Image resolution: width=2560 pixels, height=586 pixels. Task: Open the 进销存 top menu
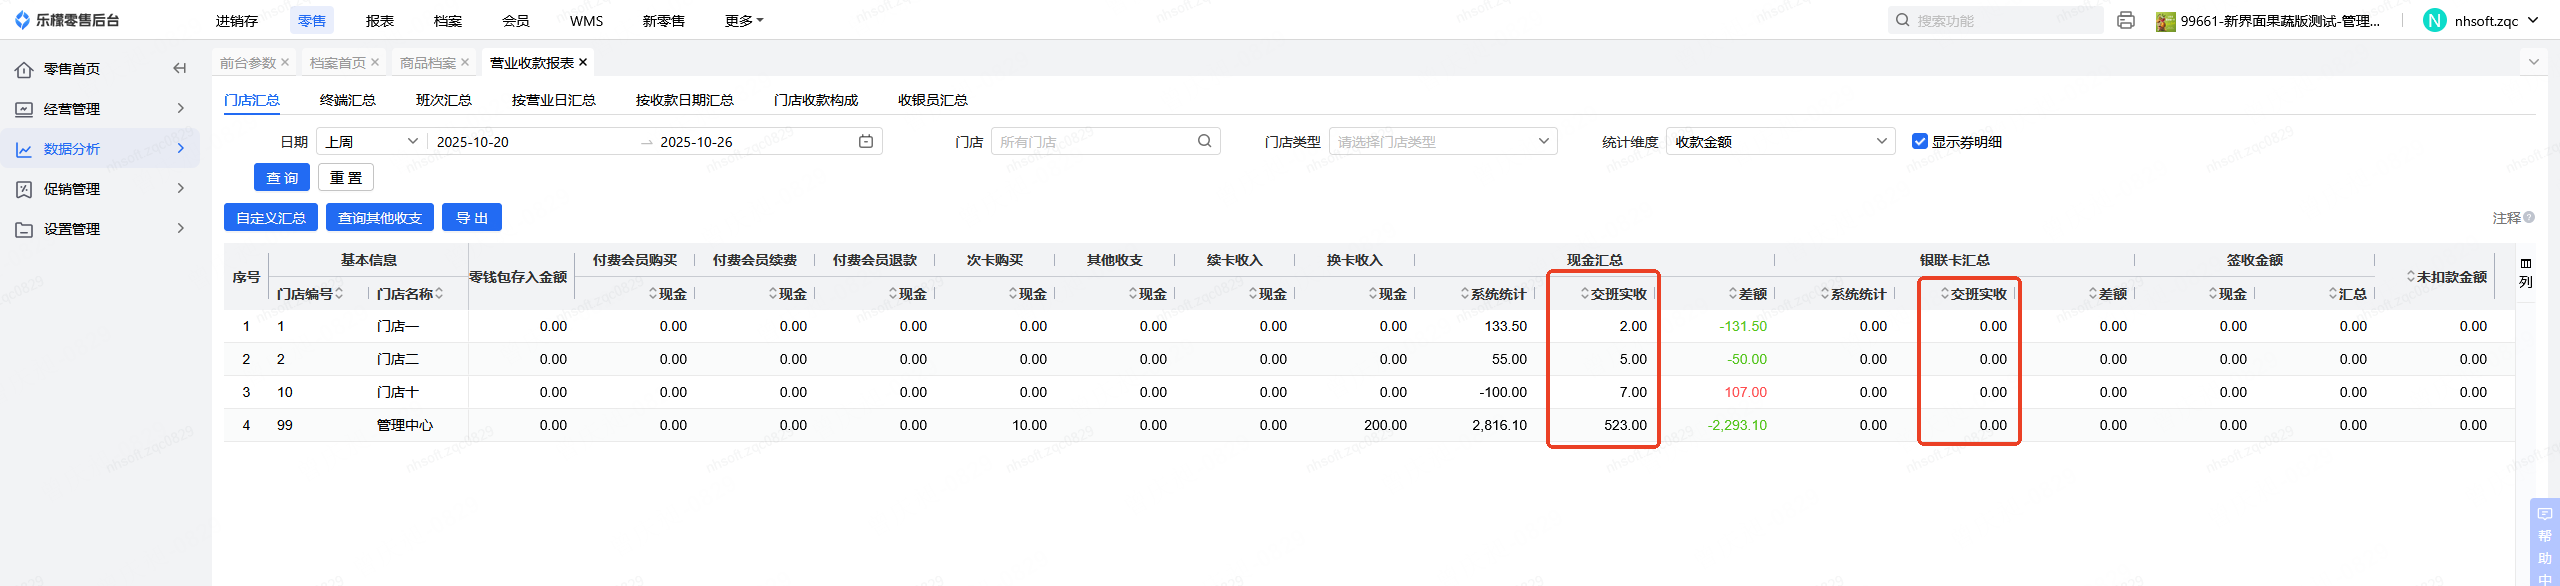pos(237,21)
